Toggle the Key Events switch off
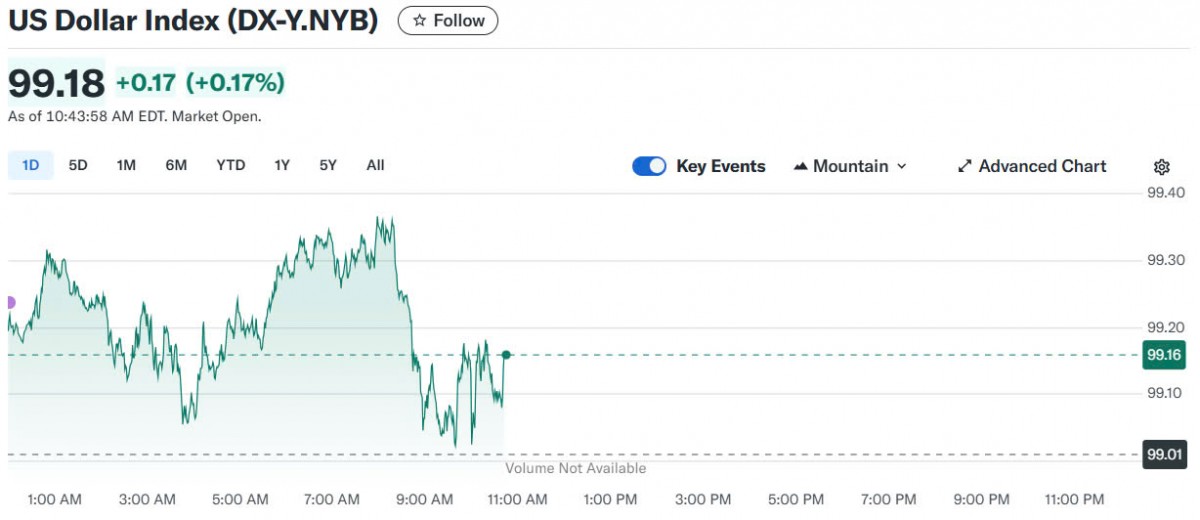 649,167
